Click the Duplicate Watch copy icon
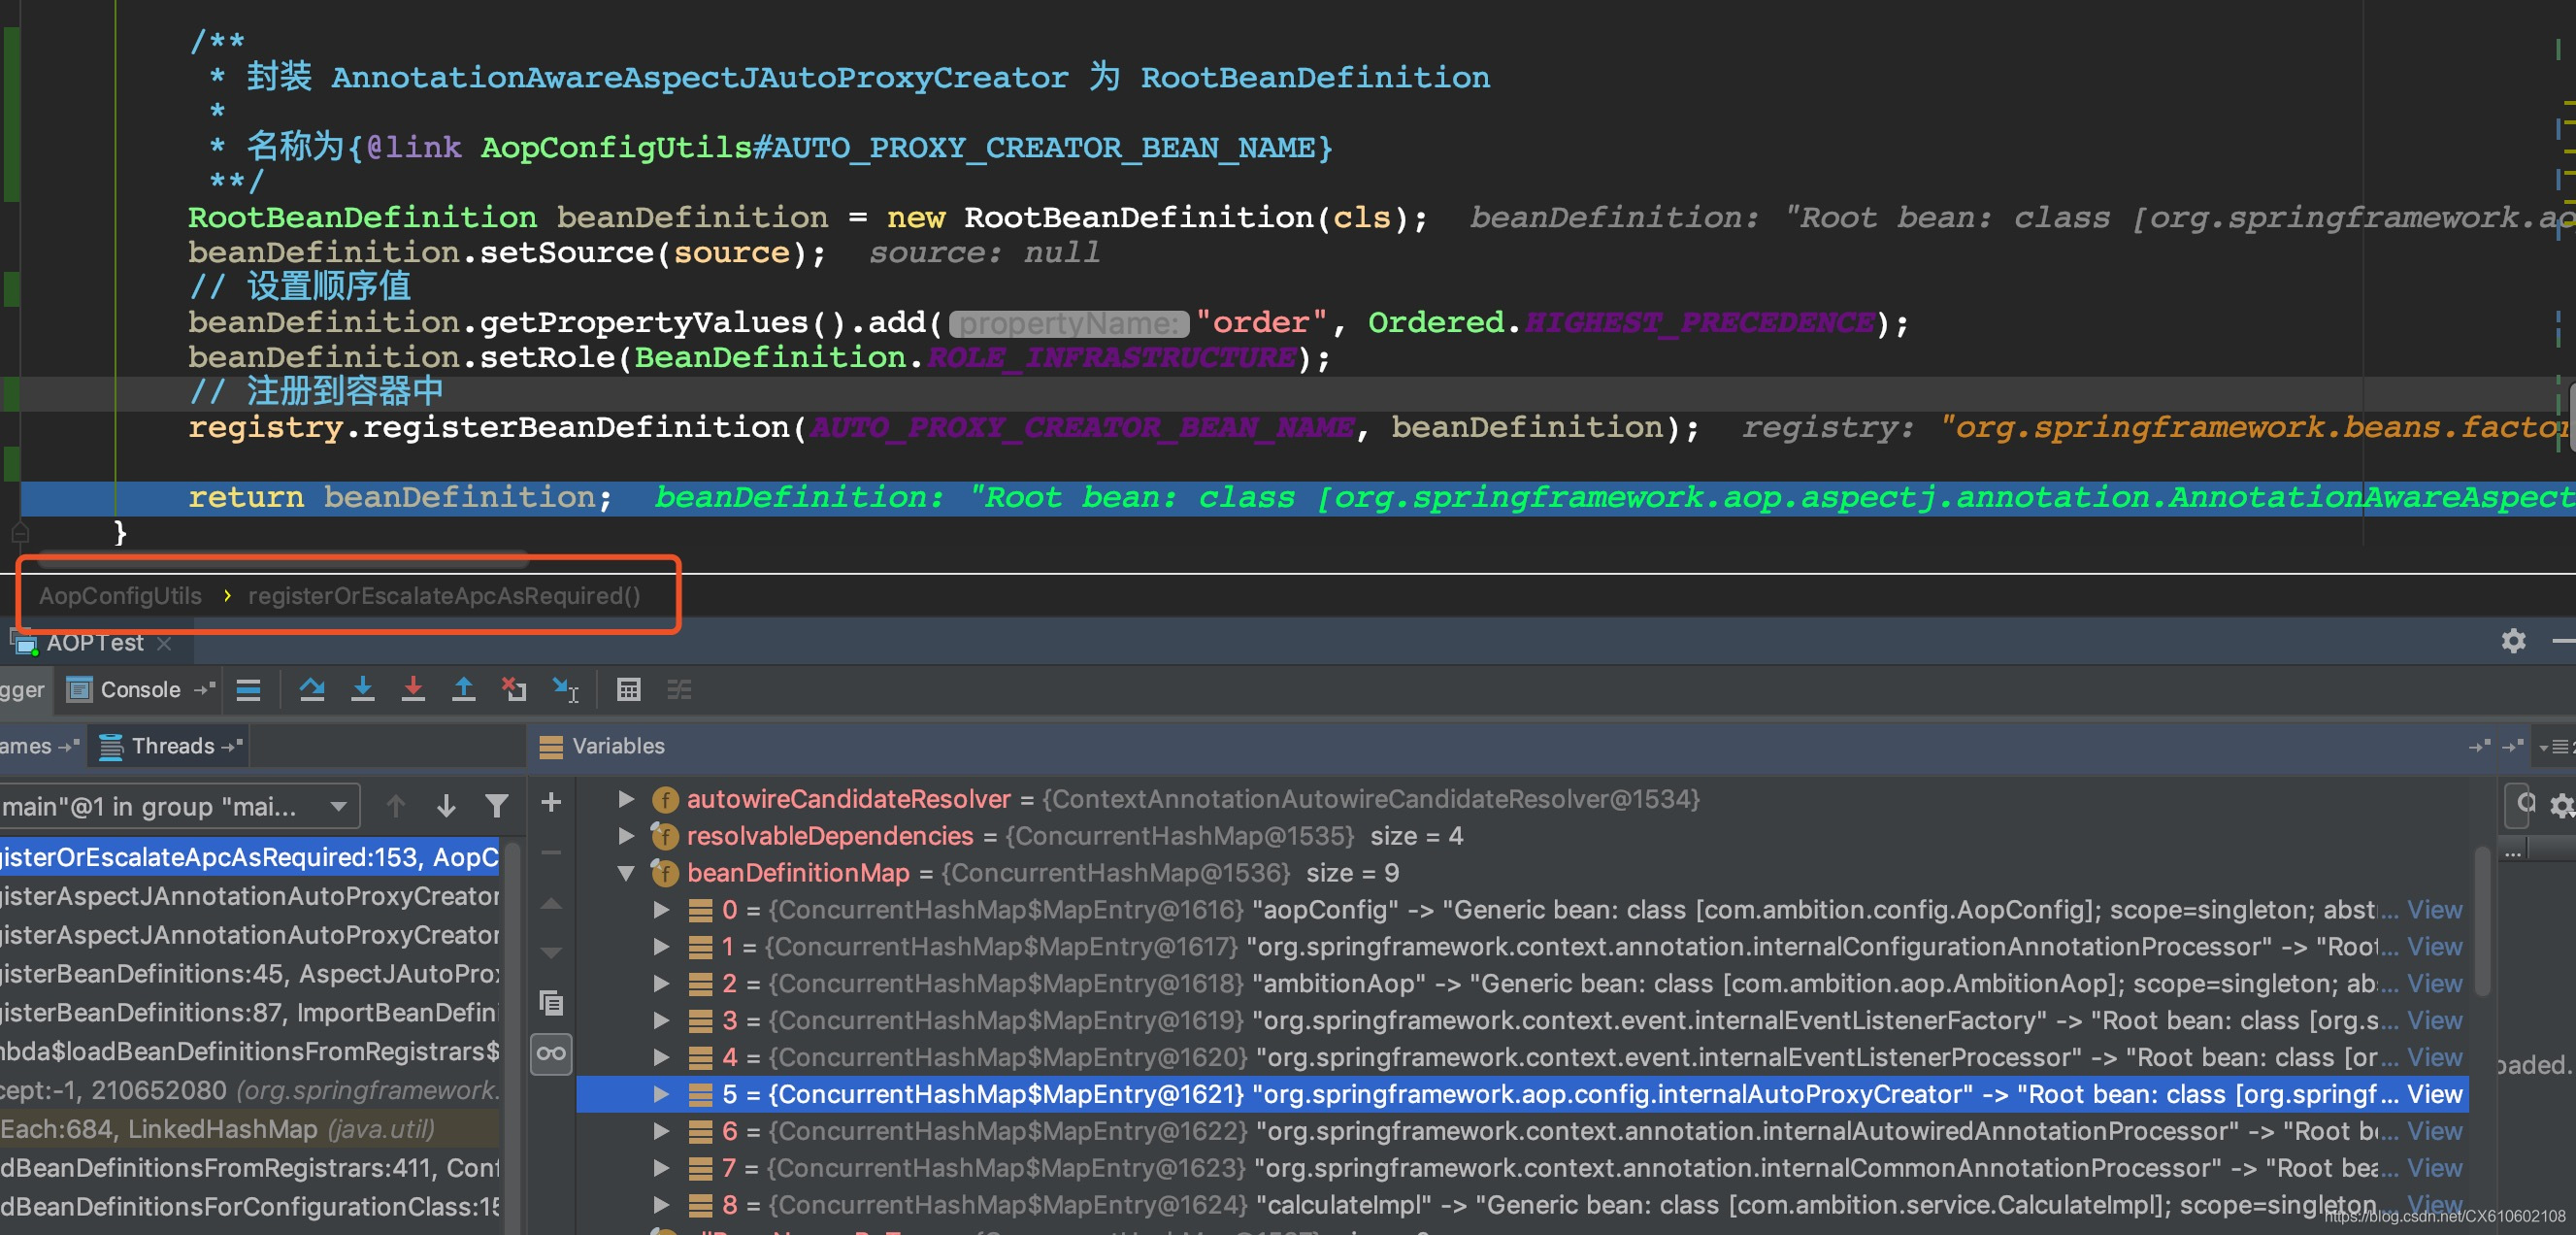 551,1003
